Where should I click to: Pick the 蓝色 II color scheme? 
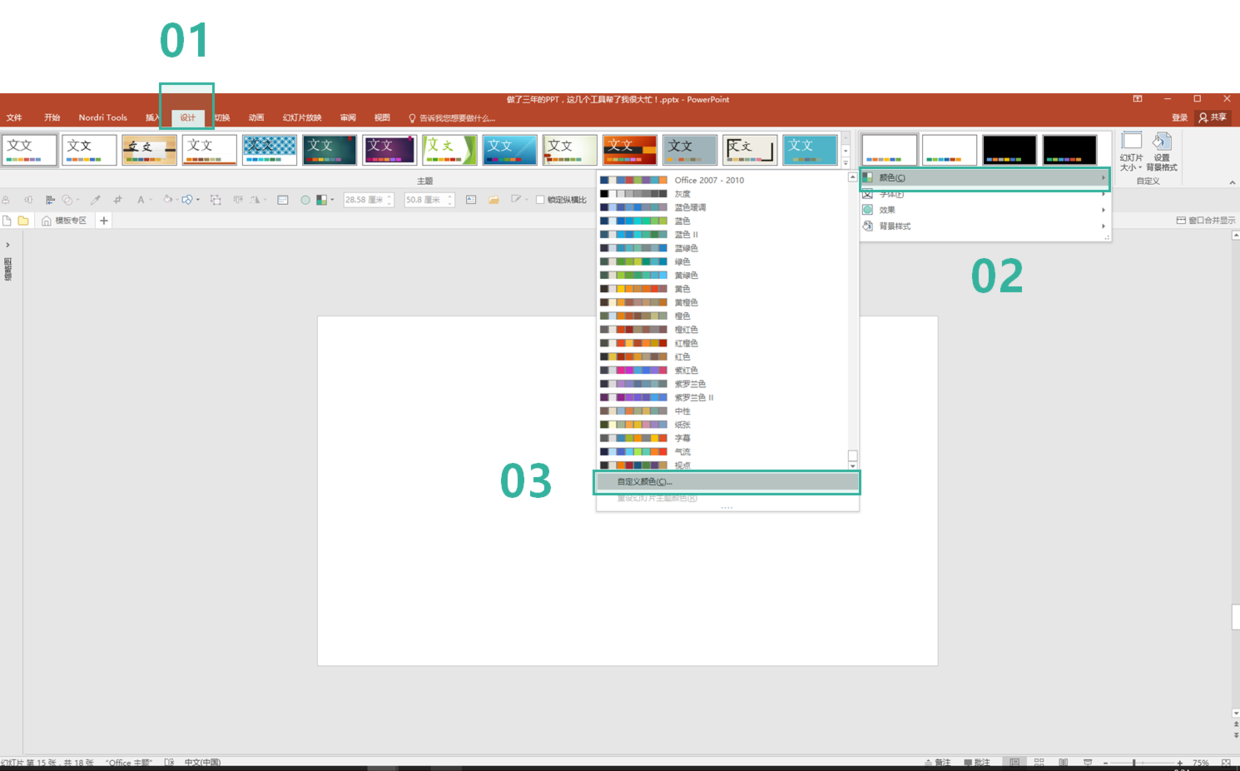tap(722, 234)
